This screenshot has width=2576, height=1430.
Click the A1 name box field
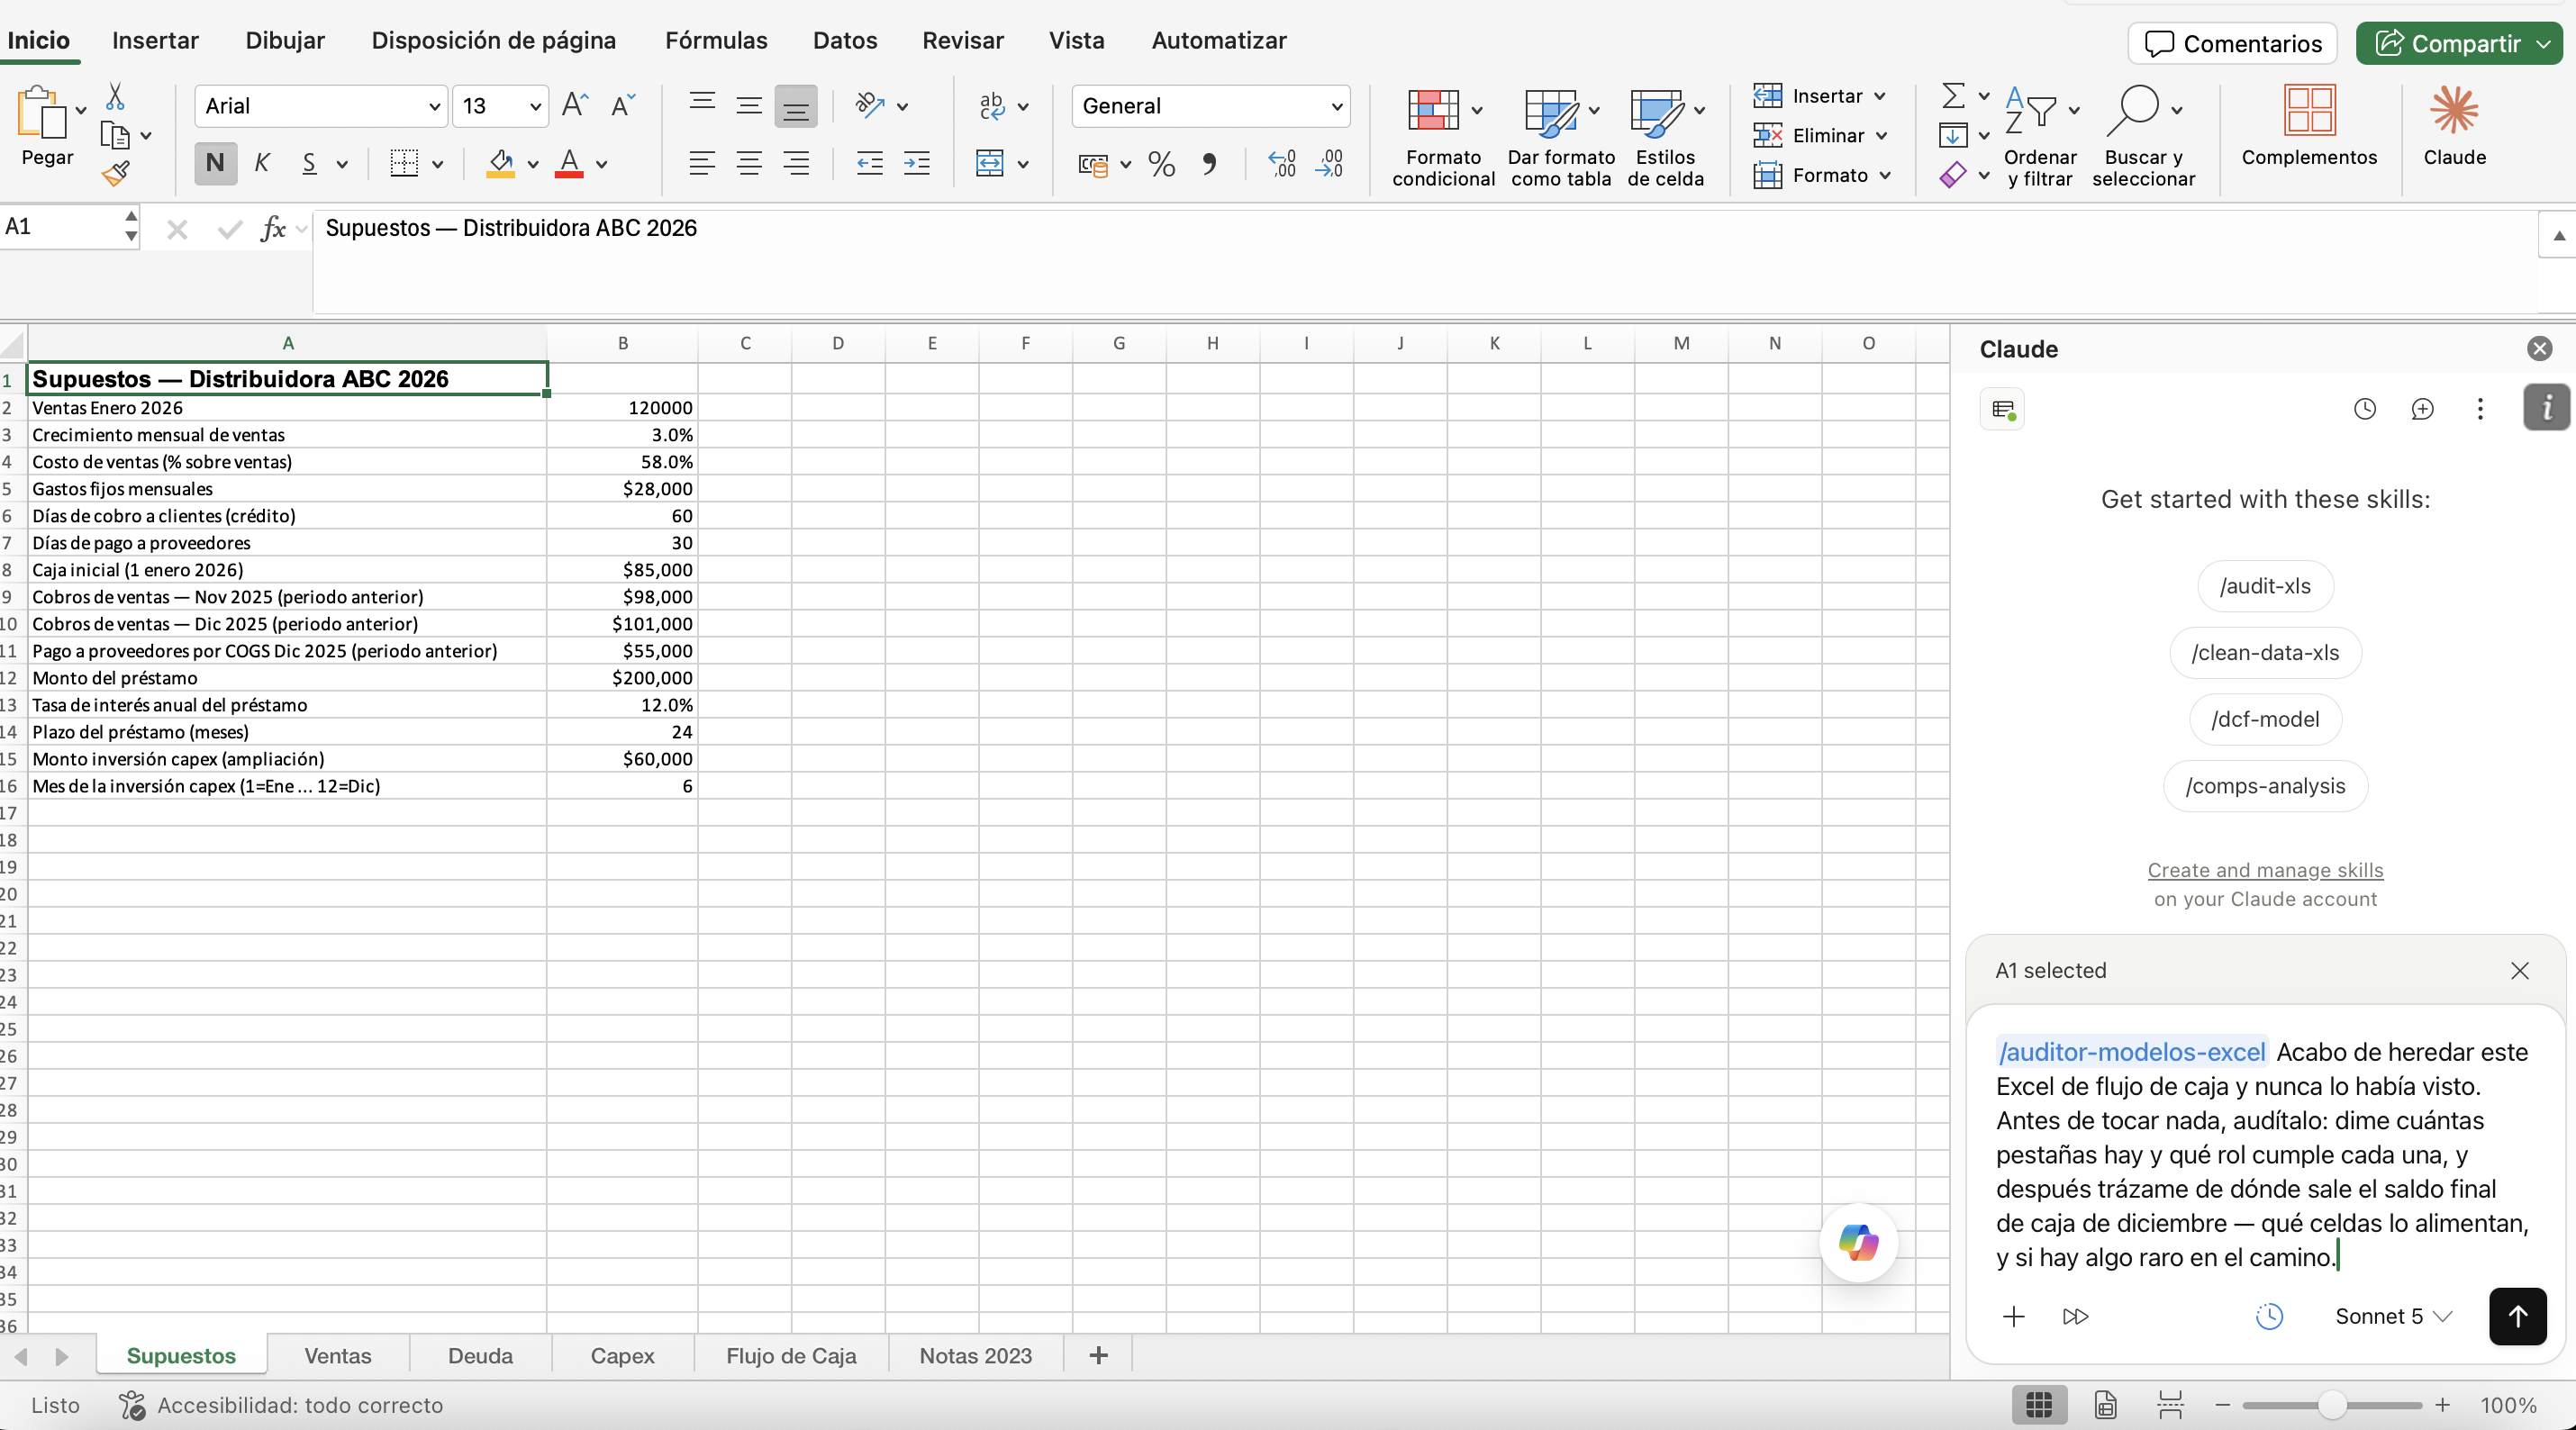(x=60, y=227)
